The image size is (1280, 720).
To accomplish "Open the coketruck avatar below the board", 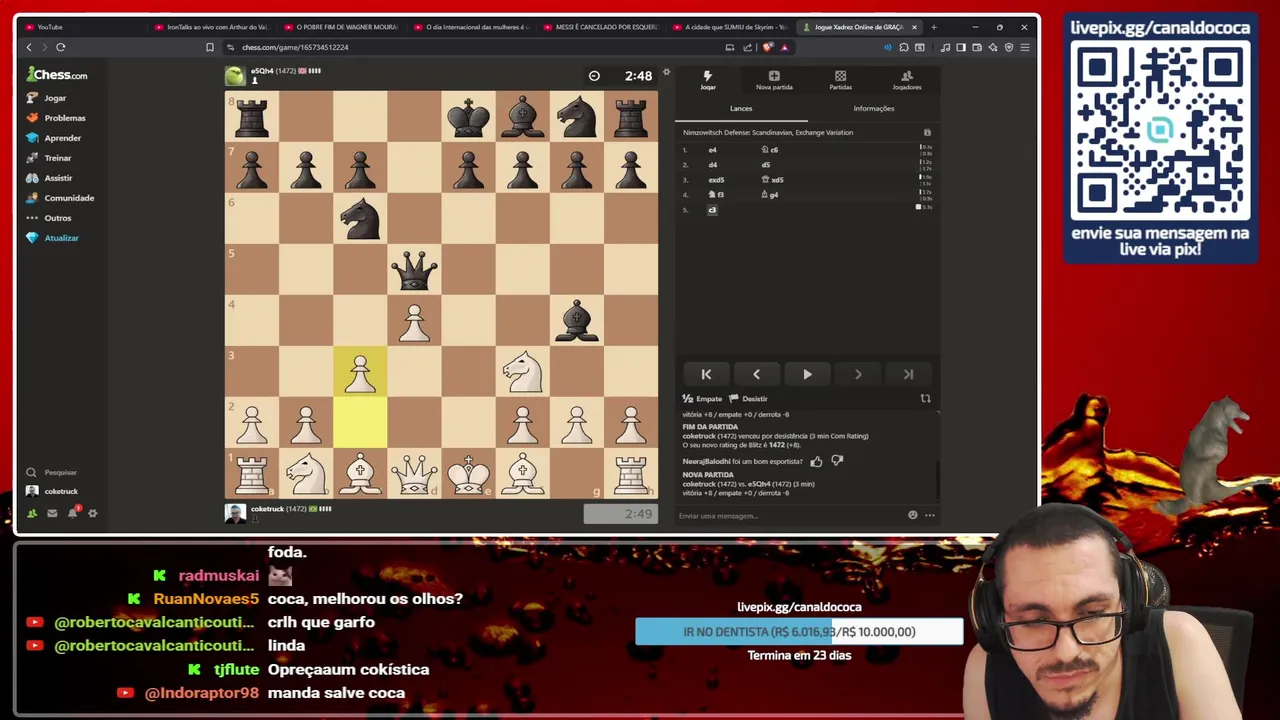I will point(234,513).
